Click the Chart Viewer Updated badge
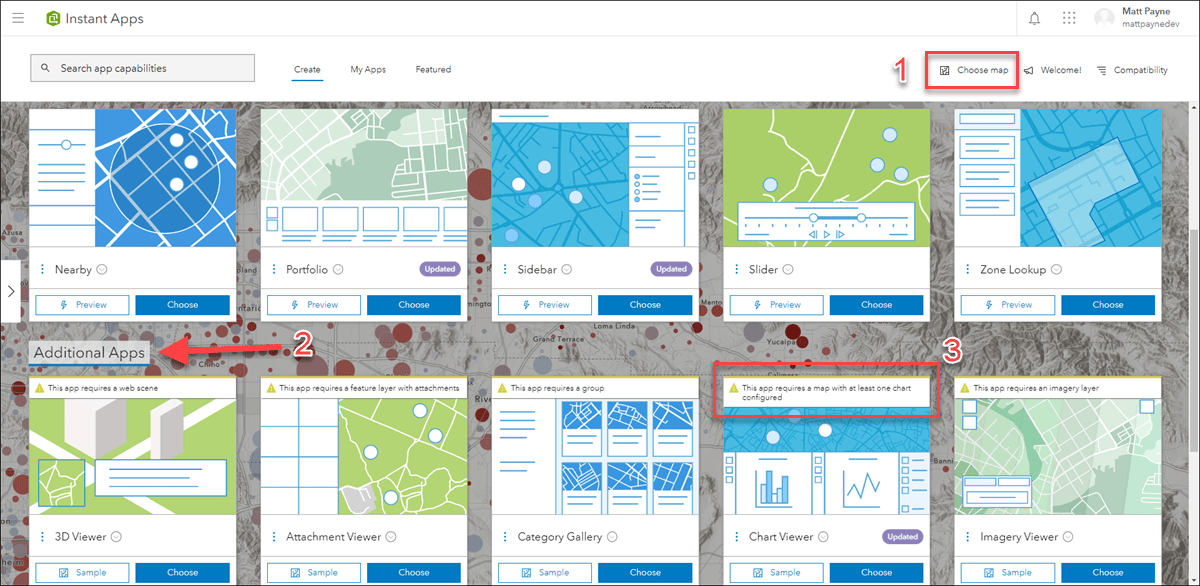Viewport: 1200px width, 586px height. 902,537
